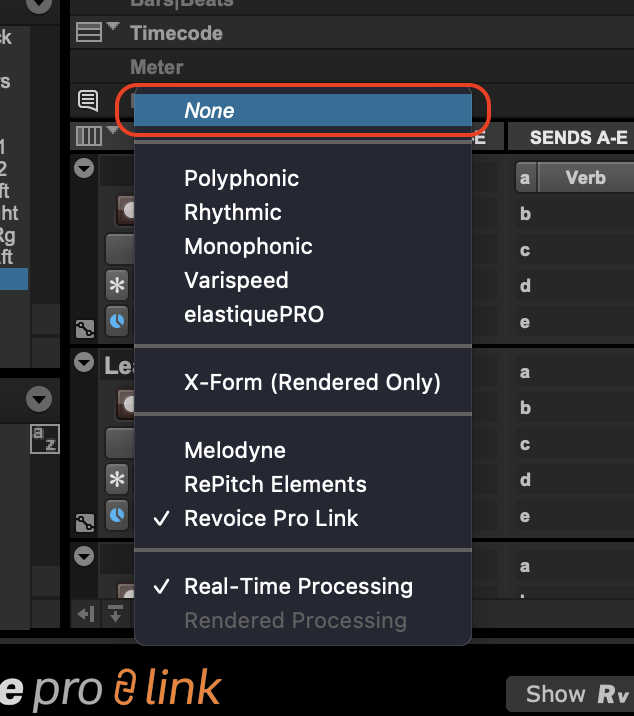The image size is (634, 716).
Task: Open the Verb send on slot a
Action: coord(585,178)
